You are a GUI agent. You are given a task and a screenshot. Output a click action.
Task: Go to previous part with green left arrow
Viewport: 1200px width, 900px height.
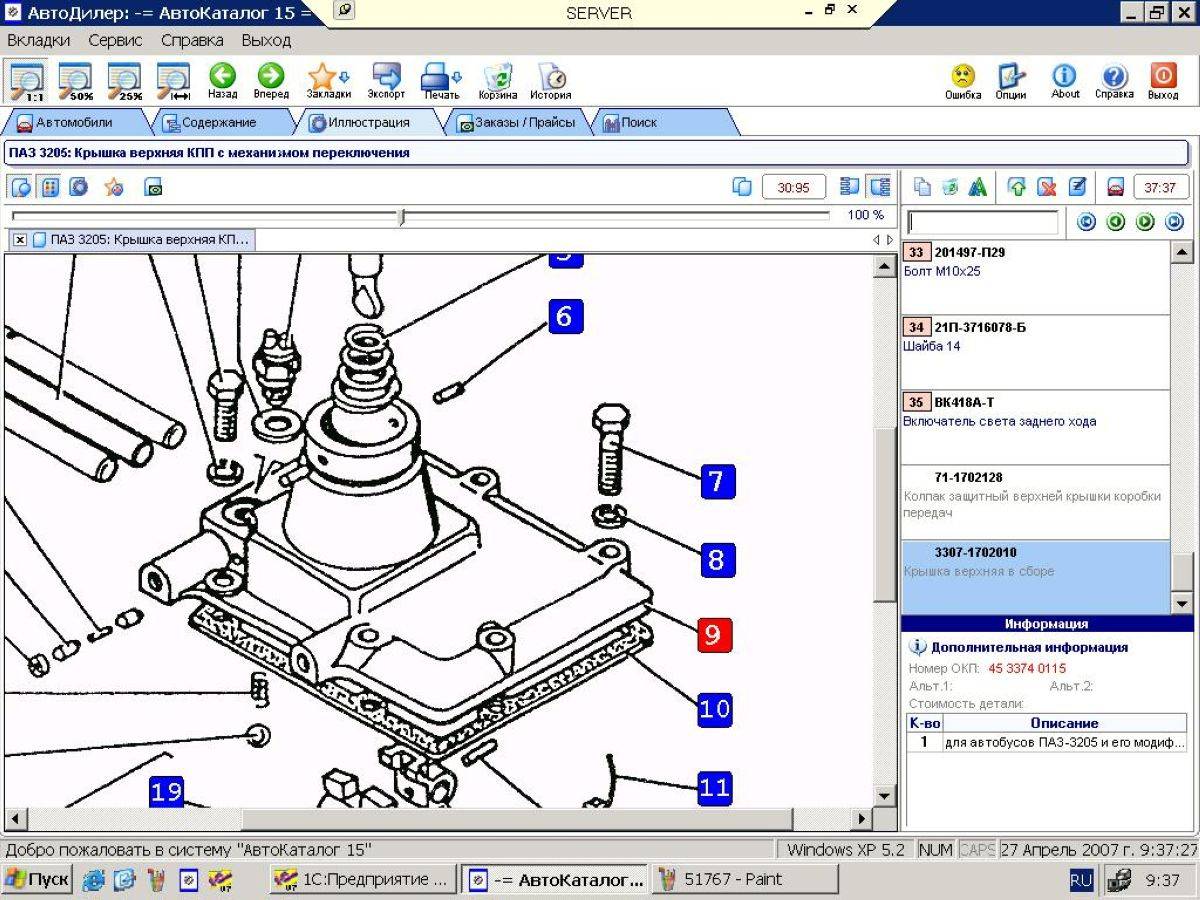pyautogui.click(x=1116, y=222)
